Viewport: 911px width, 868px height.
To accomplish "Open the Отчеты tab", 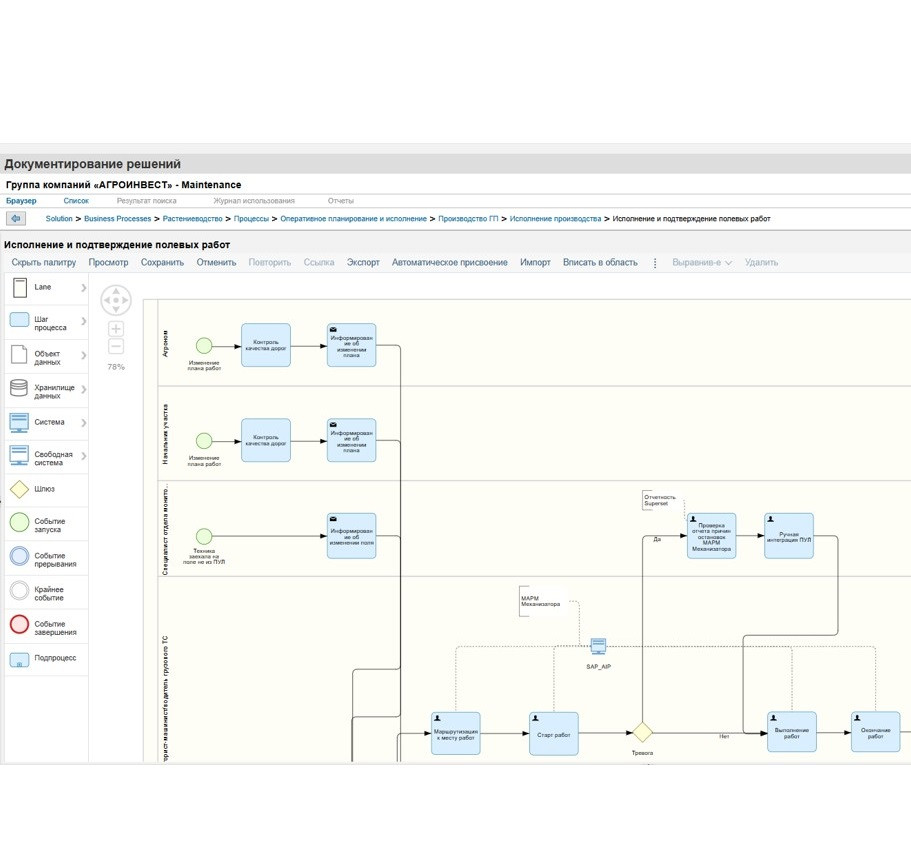I will click(x=341, y=201).
